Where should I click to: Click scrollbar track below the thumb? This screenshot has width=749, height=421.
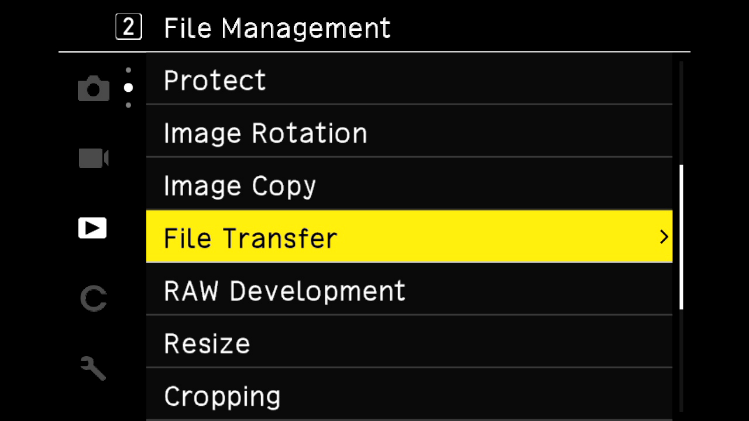[x=681, y=360]
